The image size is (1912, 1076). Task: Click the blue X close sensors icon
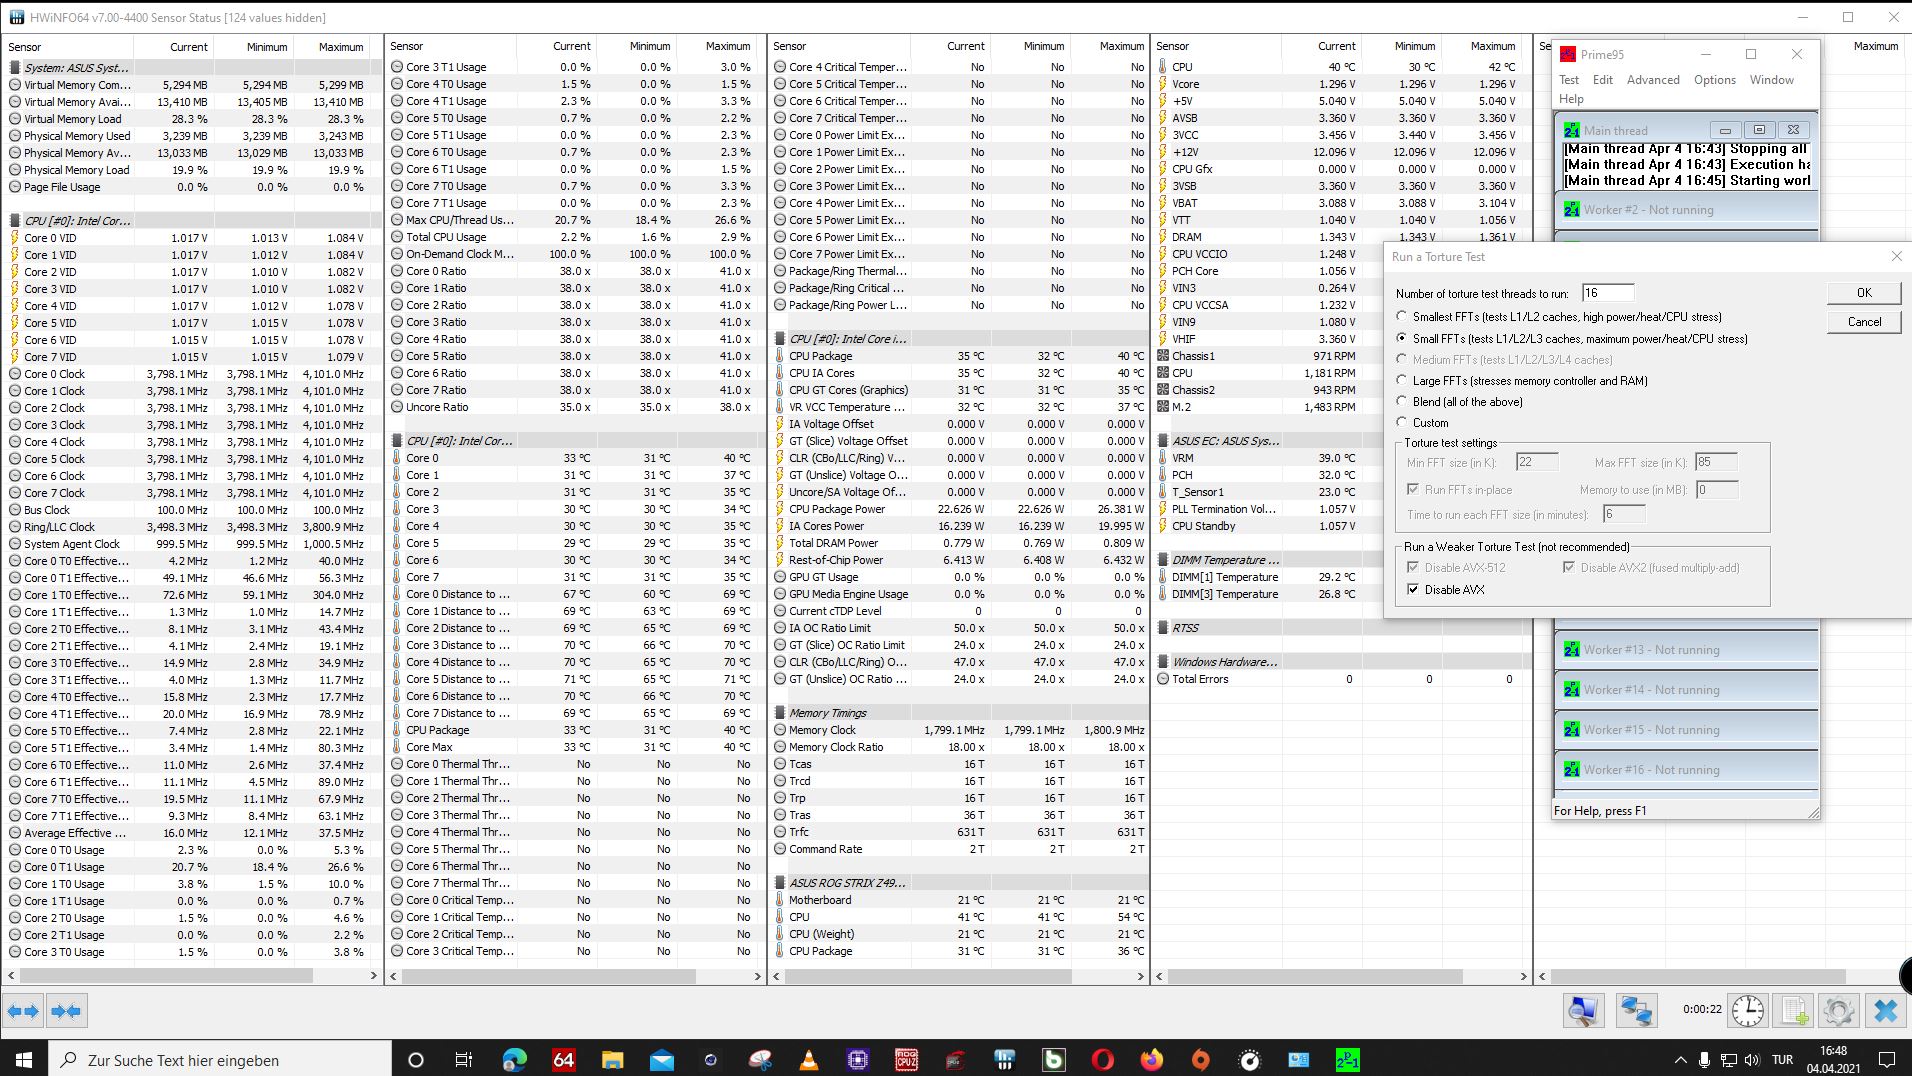point(1886,1011)
